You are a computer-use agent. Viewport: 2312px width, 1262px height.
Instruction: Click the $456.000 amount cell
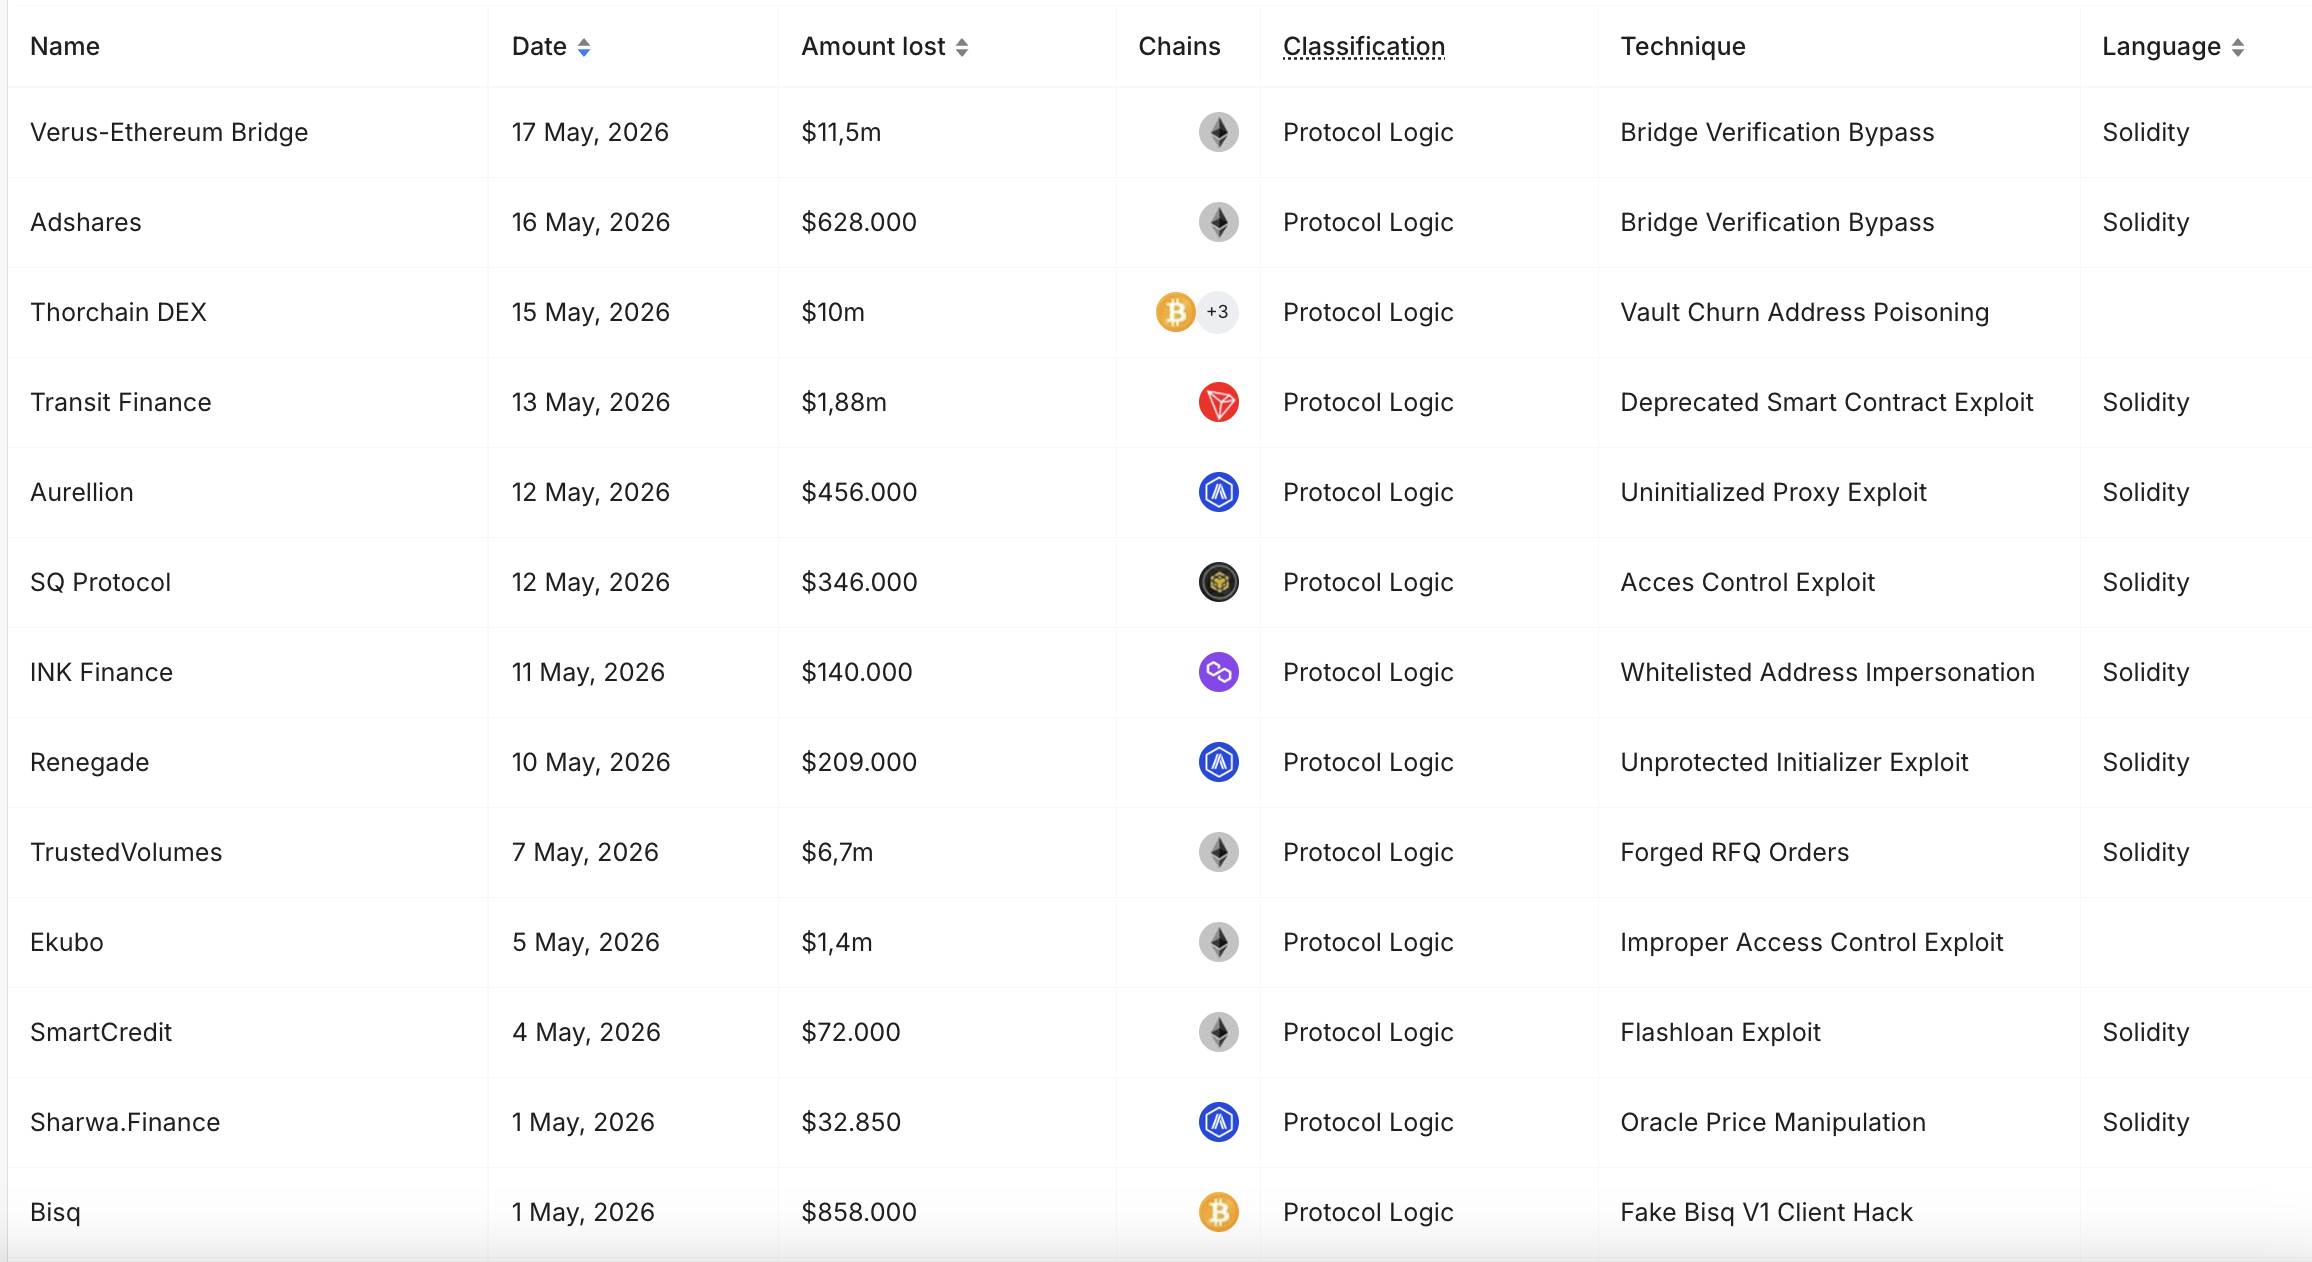point(859,492)
